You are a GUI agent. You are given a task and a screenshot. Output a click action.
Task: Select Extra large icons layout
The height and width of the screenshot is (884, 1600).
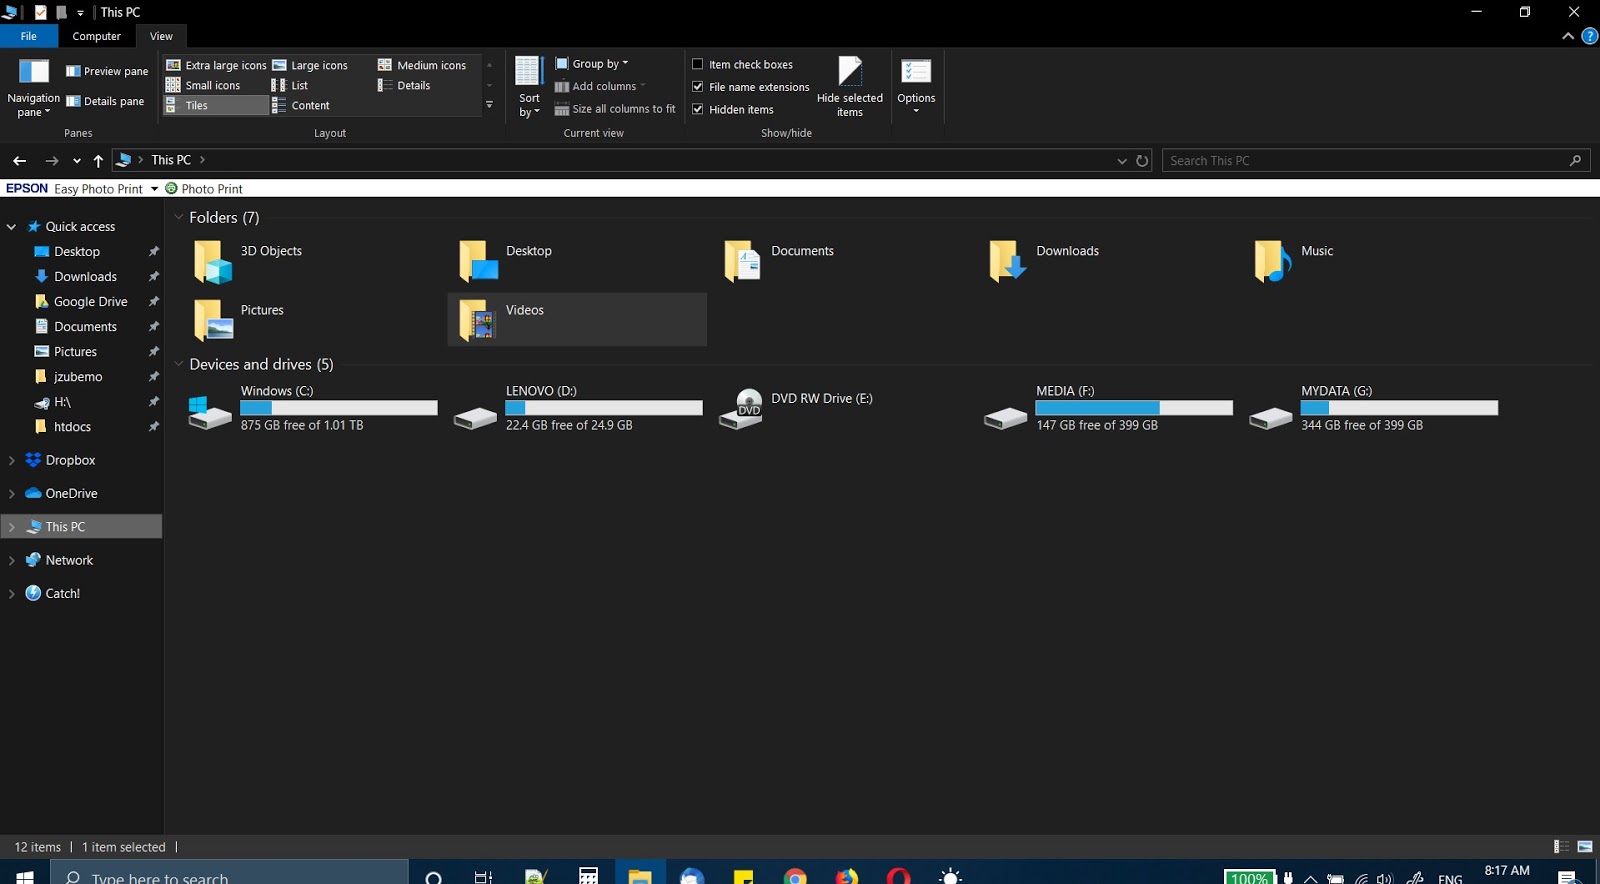click(x=216, y=65)
